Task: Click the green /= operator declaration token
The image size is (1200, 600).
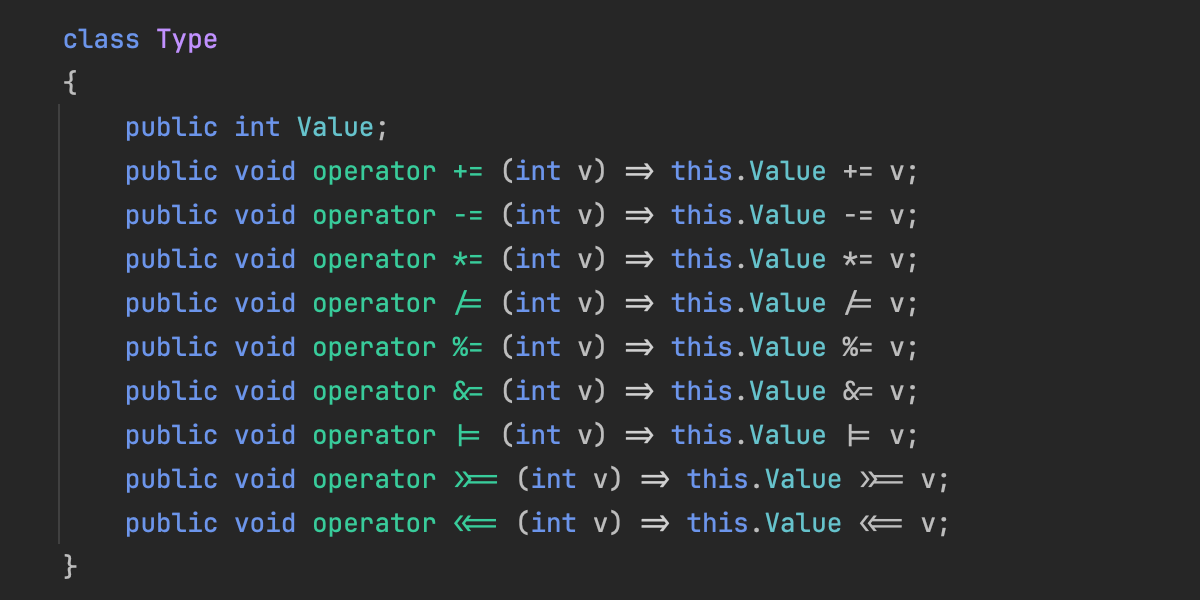Action: (x=468, y=304)
